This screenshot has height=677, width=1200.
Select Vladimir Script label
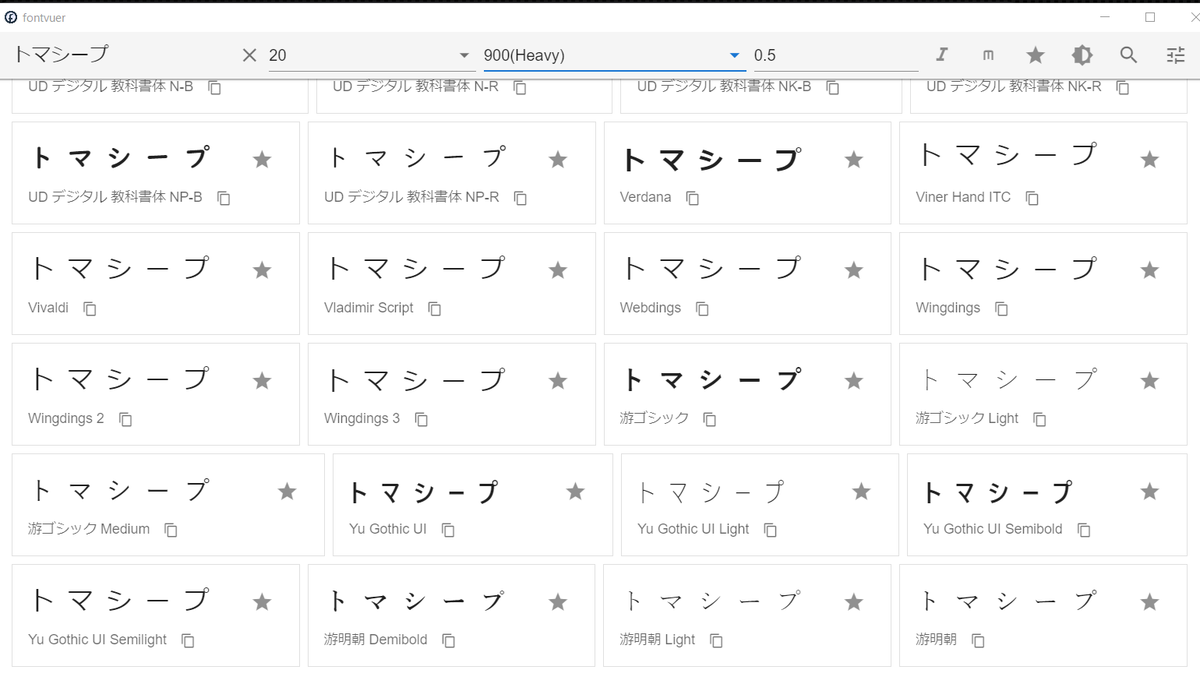(x=369, y=308)
